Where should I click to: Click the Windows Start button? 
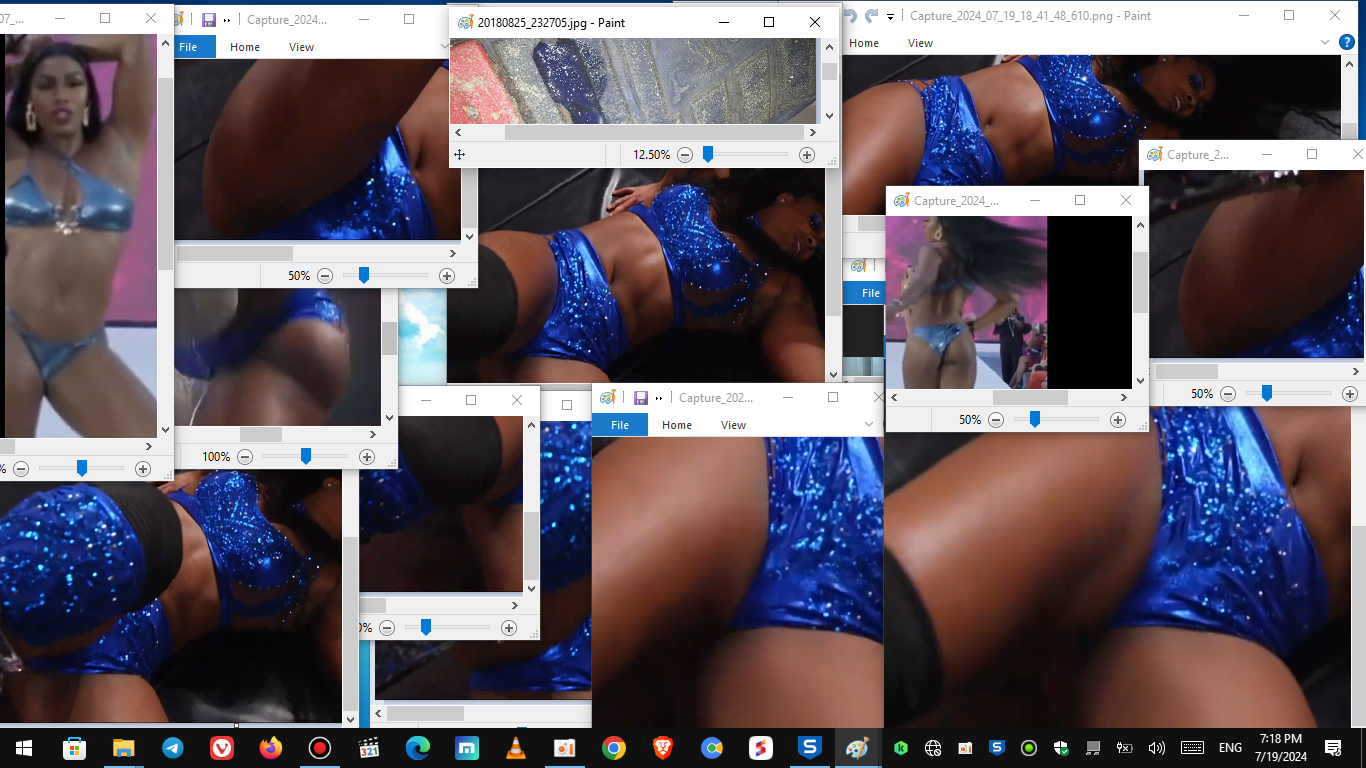23,748
